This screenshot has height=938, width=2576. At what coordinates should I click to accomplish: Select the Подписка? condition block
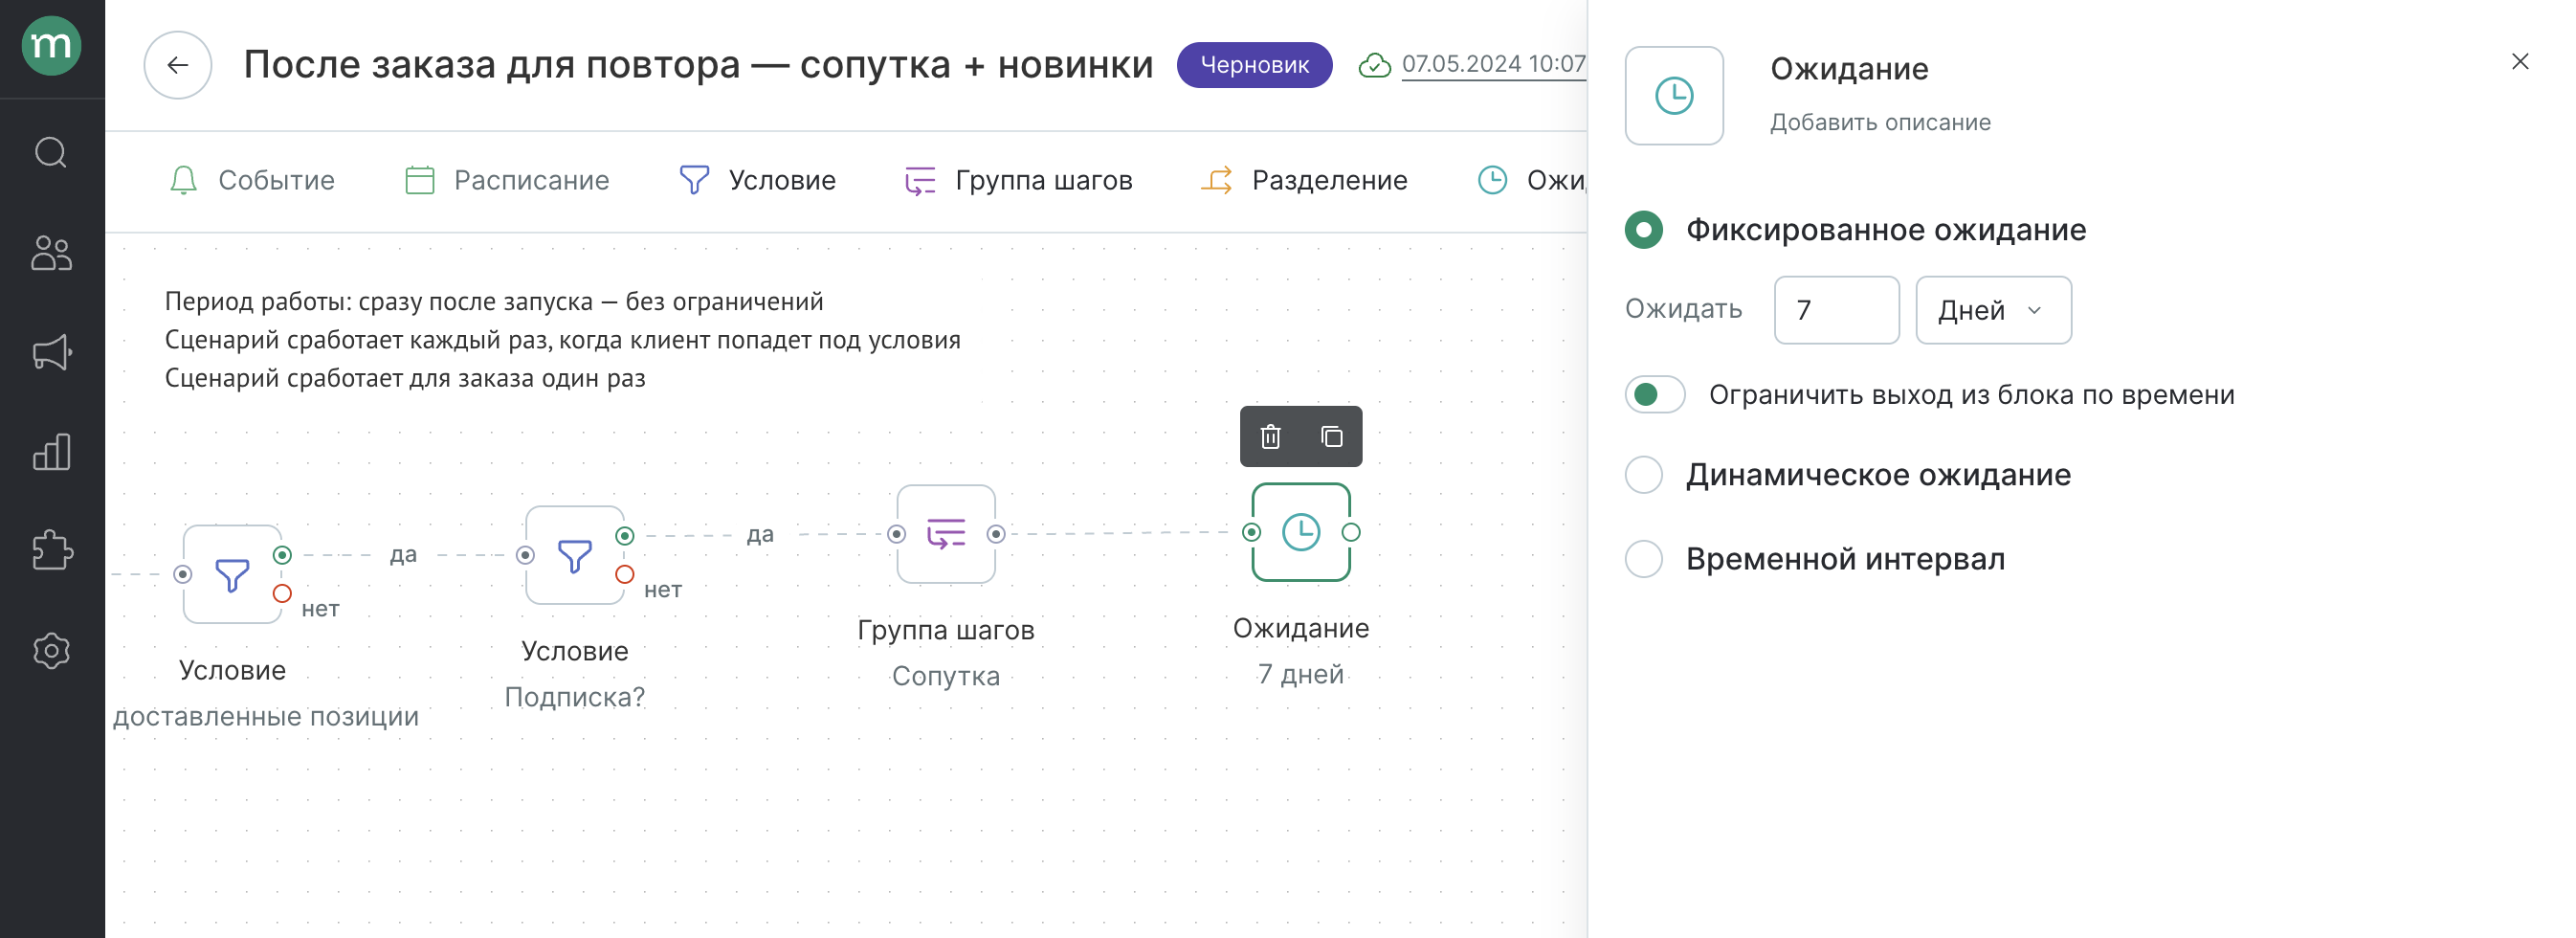pos(575,555)
